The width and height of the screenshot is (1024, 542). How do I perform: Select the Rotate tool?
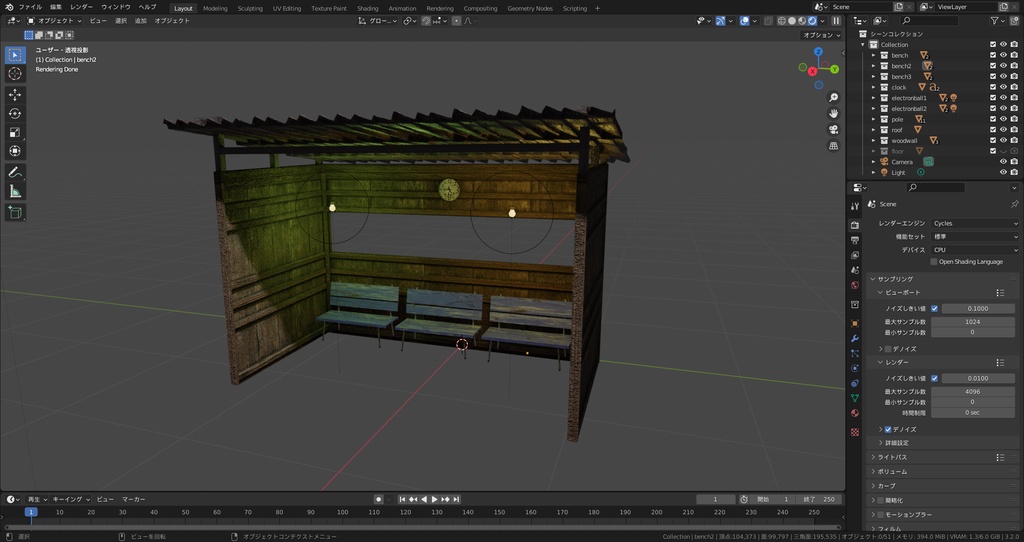15,114
